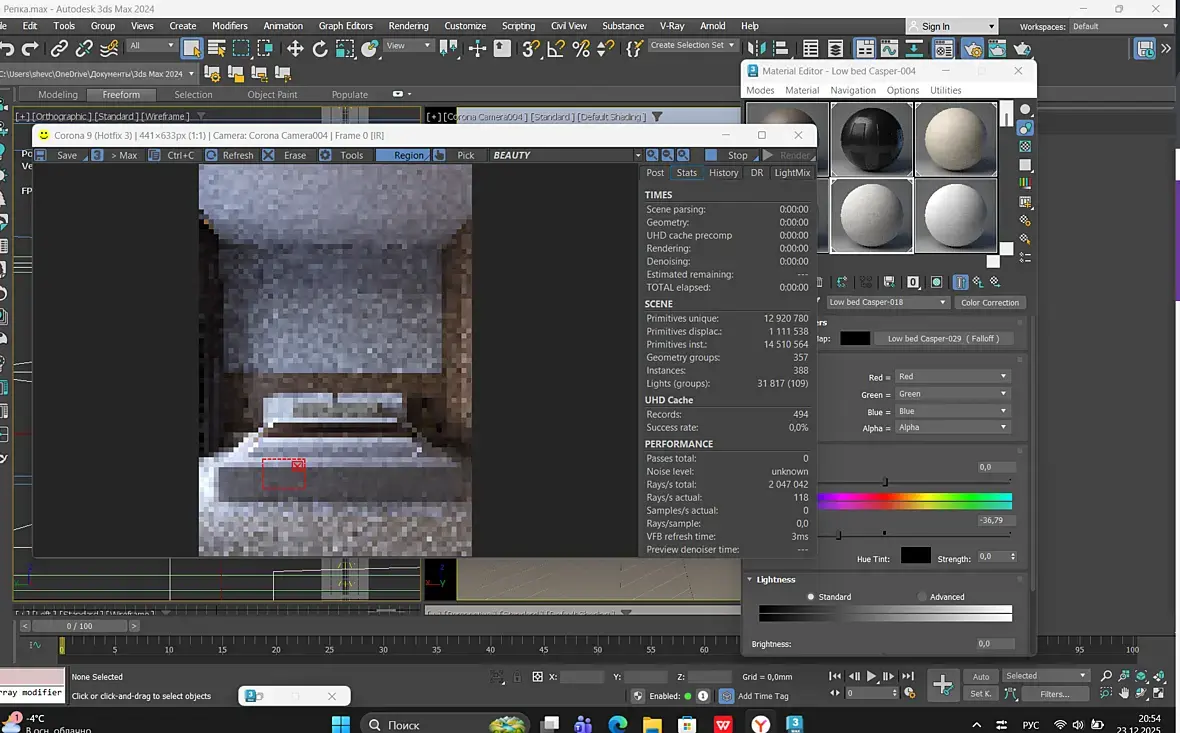1180x733 pixels.
Task: Select the Rotate transform tool
Action: pyautogui.click(x=320, y=48)
